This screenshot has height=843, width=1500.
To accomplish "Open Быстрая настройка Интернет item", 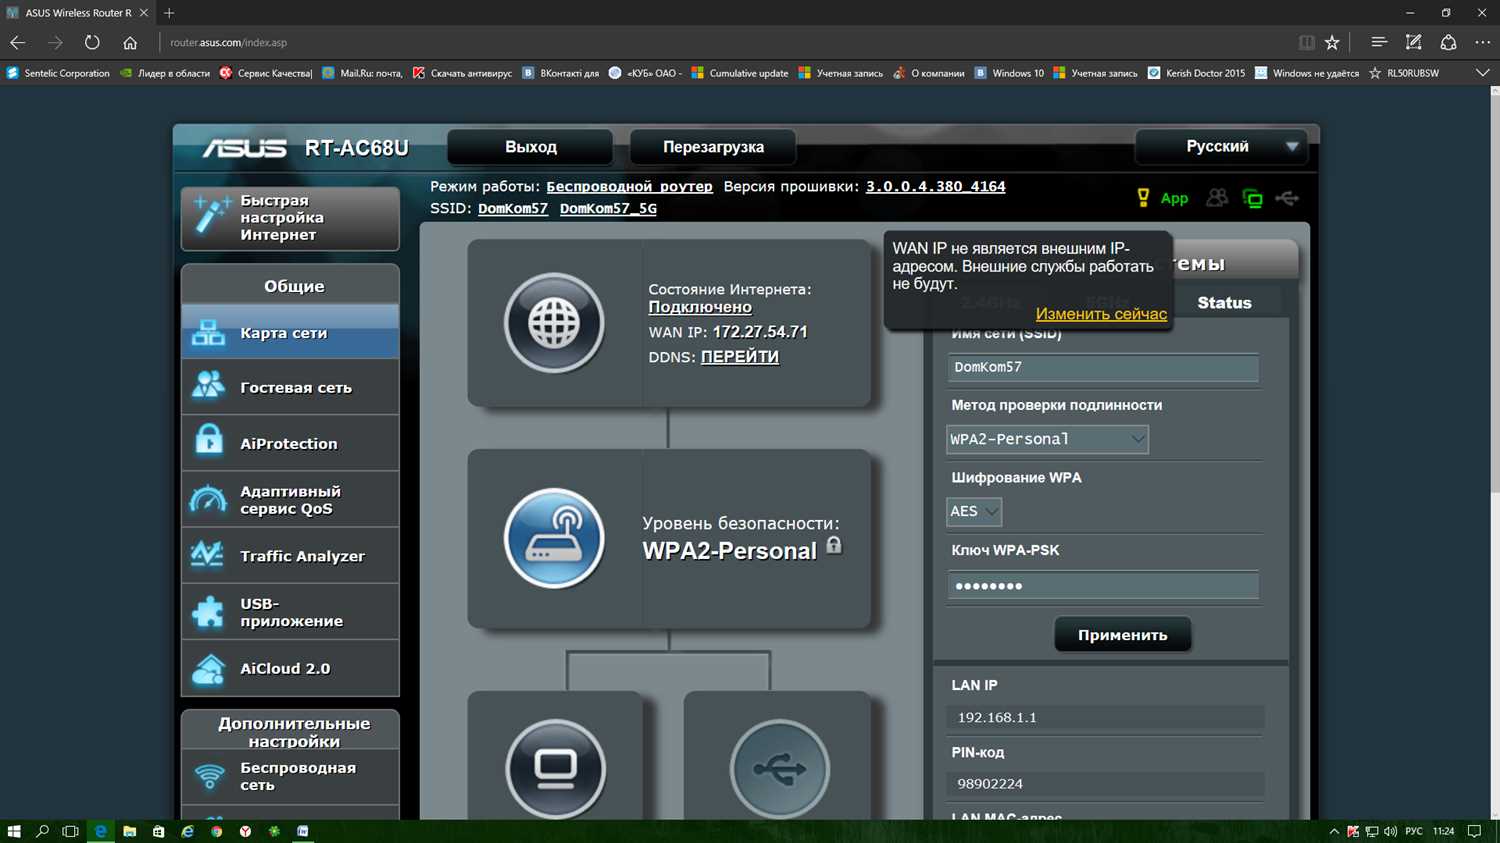I will [x=290, y=218].
